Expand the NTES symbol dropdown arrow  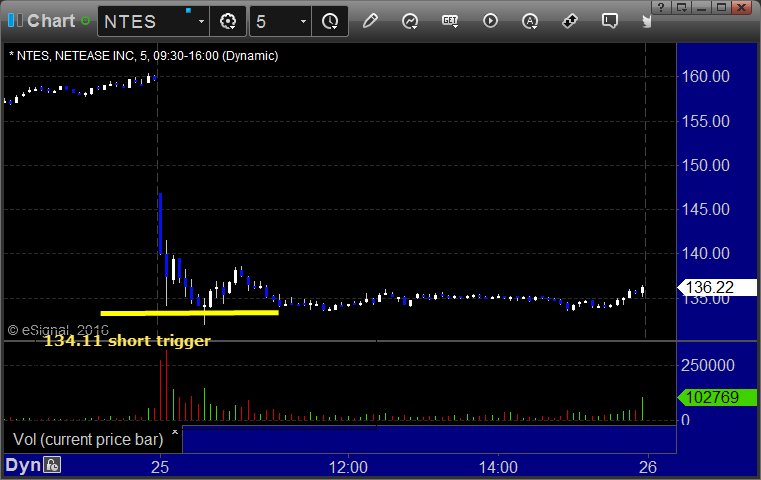[x=201, y=21]
